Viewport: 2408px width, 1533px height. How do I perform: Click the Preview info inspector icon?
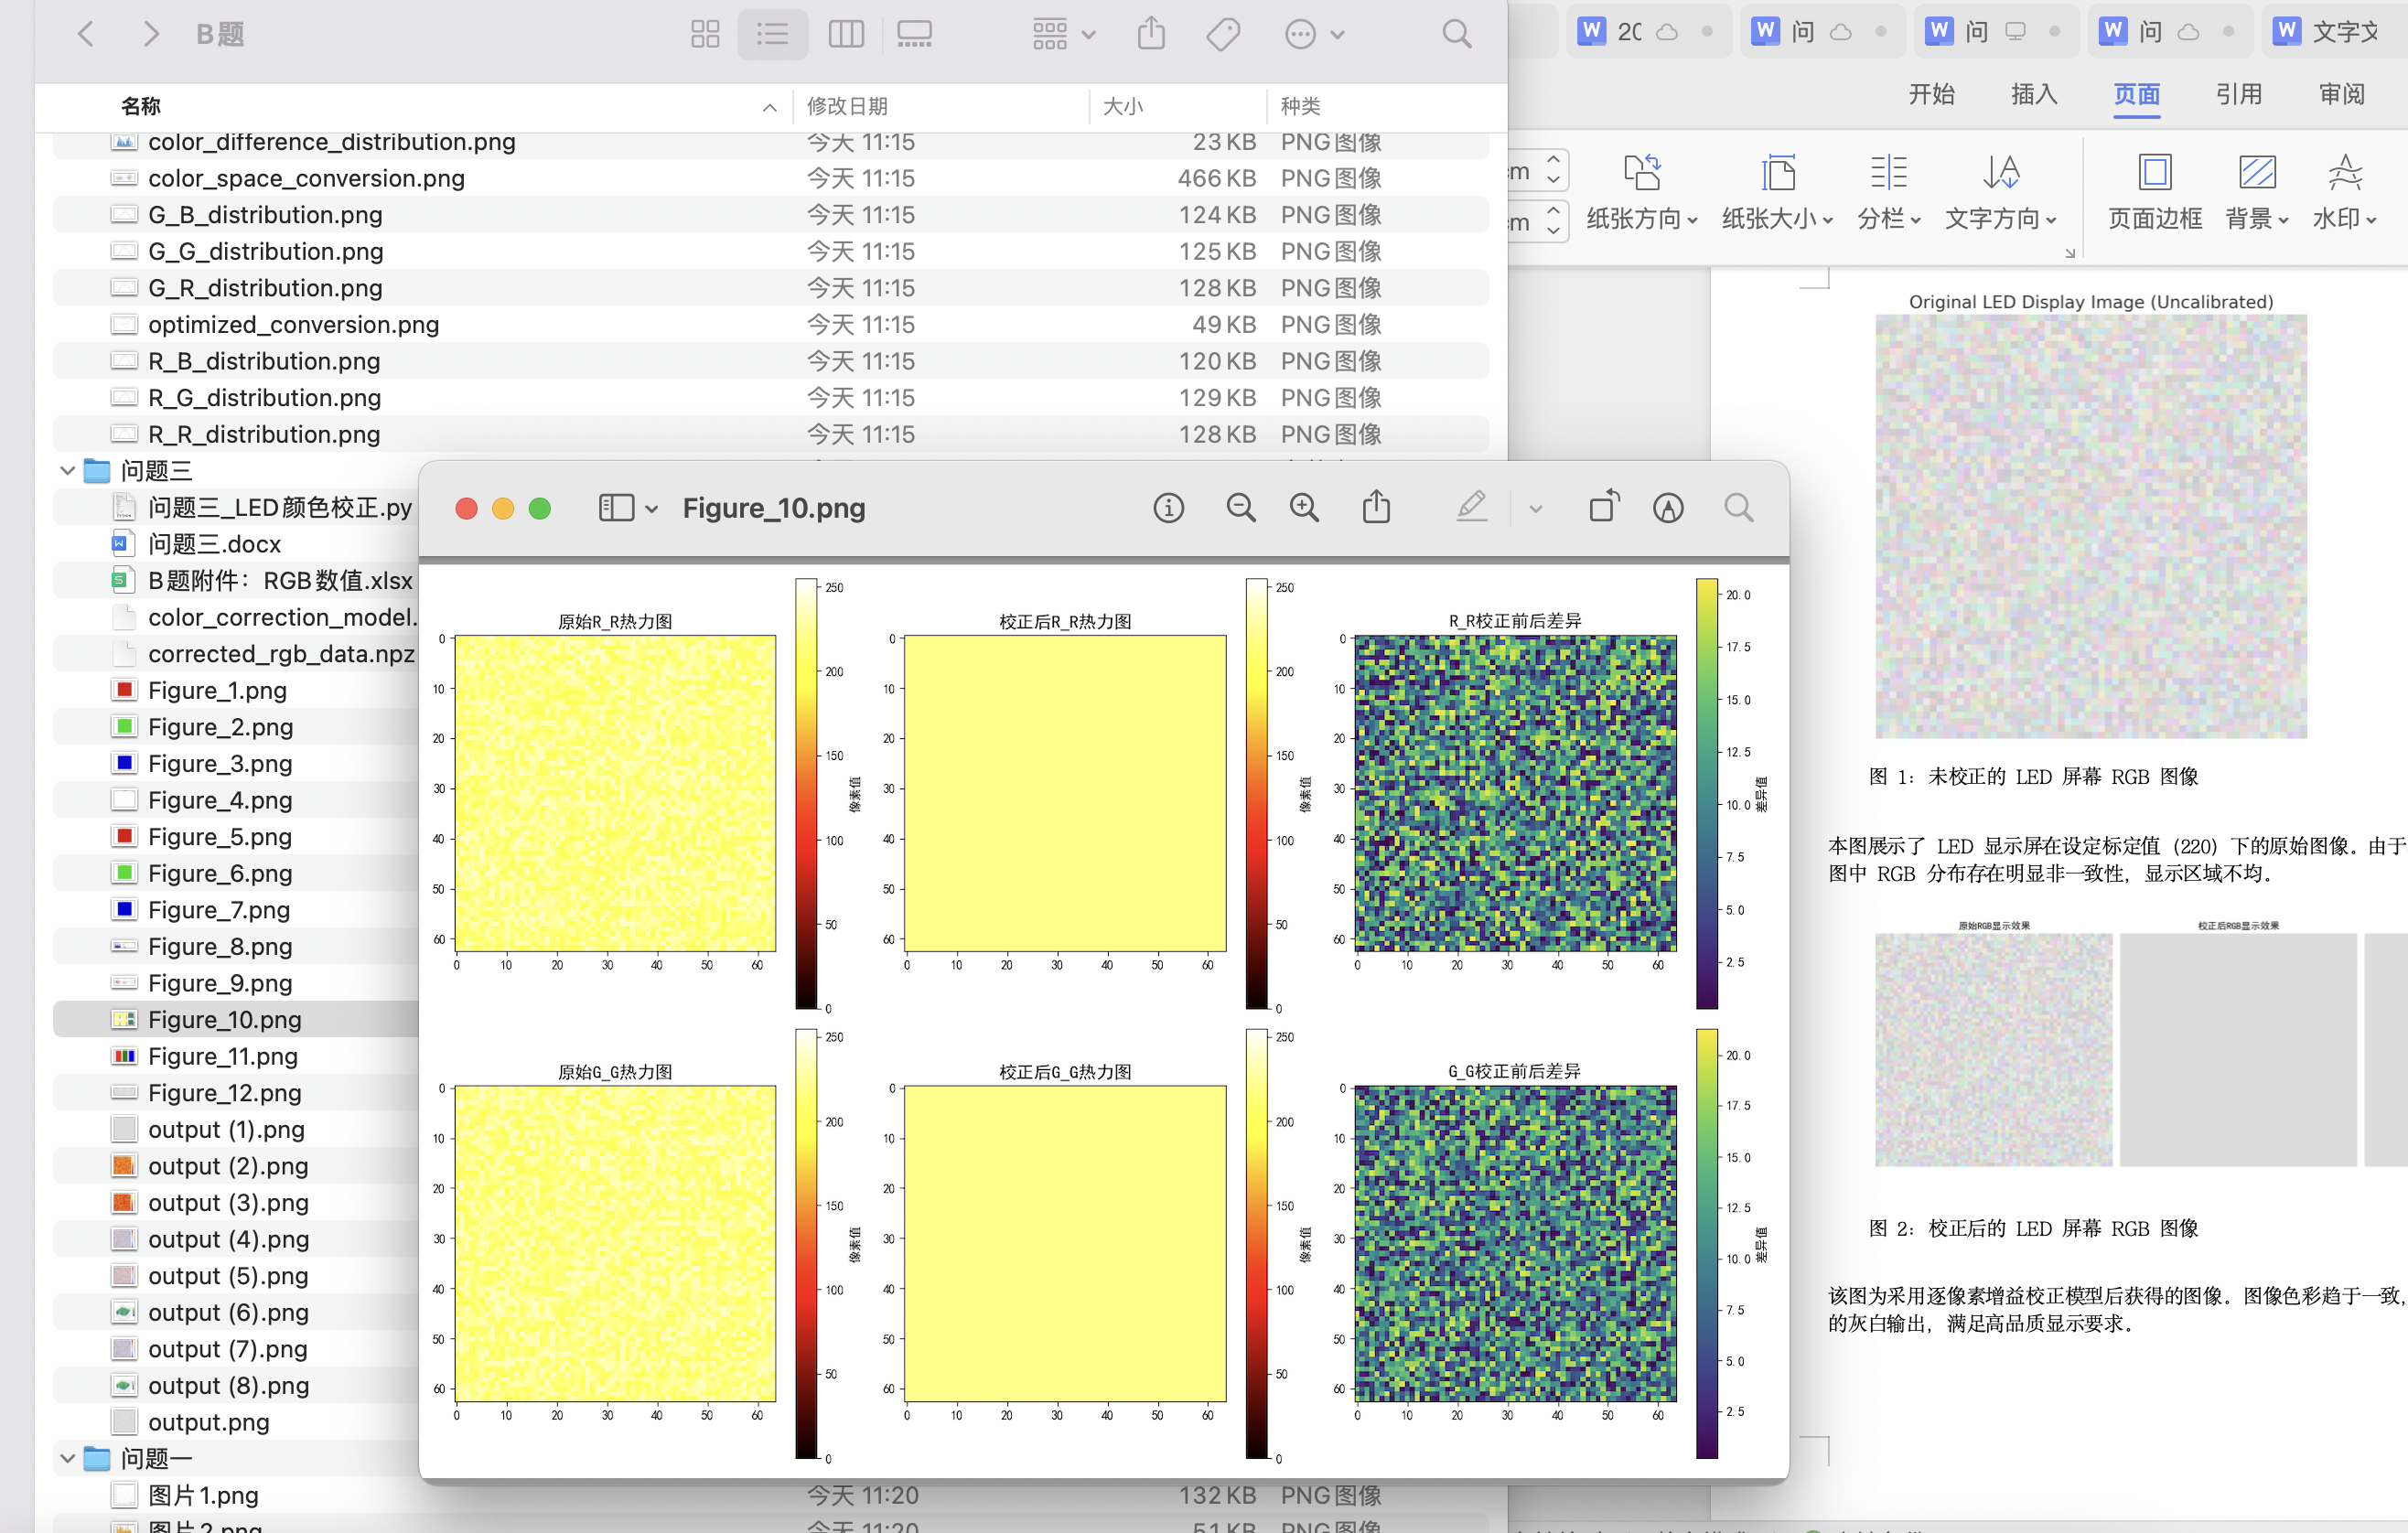(1168, 508)
